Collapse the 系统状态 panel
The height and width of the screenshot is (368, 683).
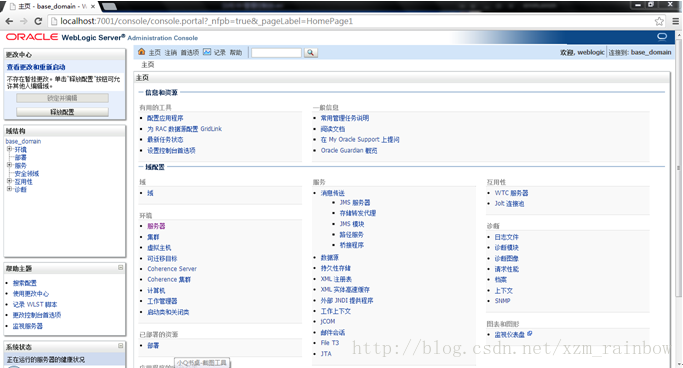[x=121, y=346]
